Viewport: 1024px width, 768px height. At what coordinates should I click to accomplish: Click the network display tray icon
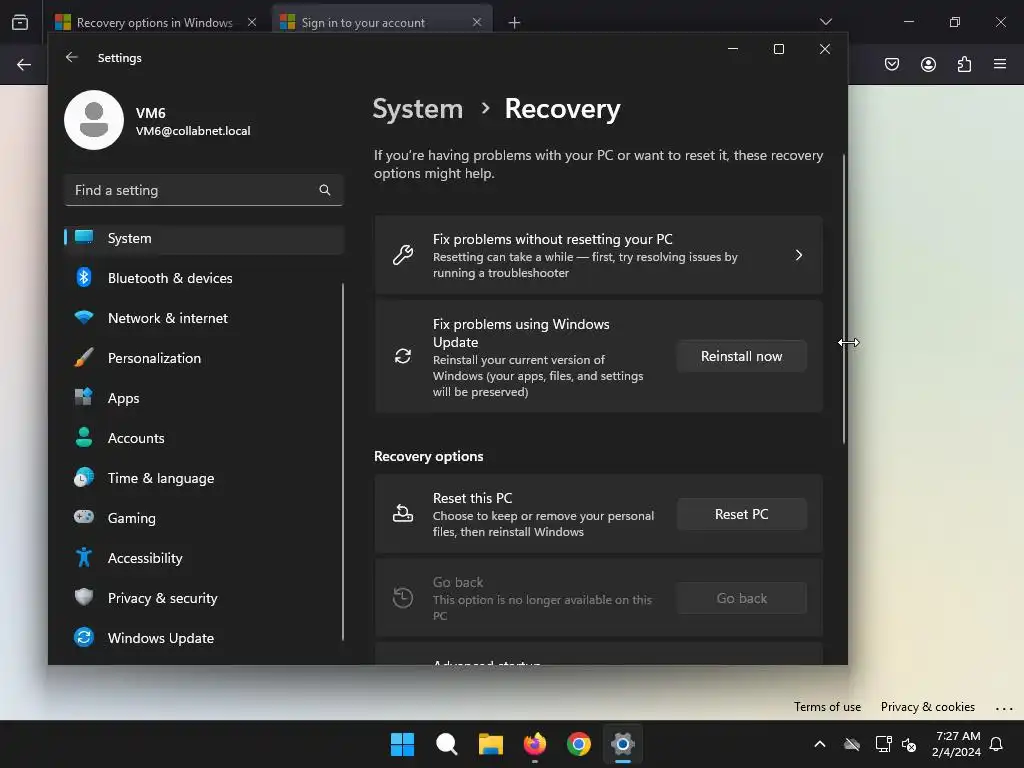[883, 744]
